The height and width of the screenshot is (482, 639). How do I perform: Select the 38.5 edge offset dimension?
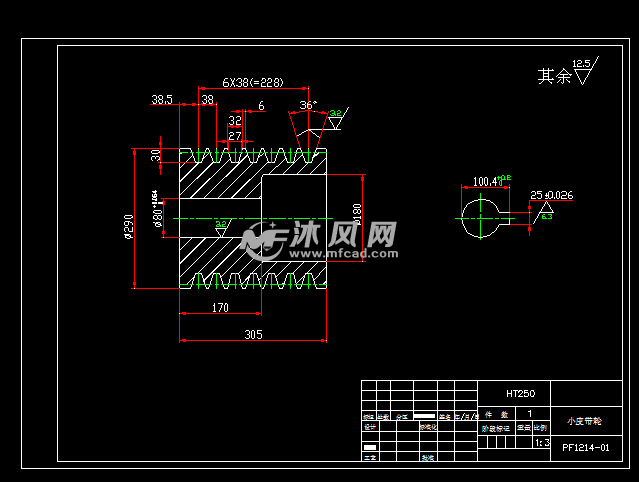point(162,100)
